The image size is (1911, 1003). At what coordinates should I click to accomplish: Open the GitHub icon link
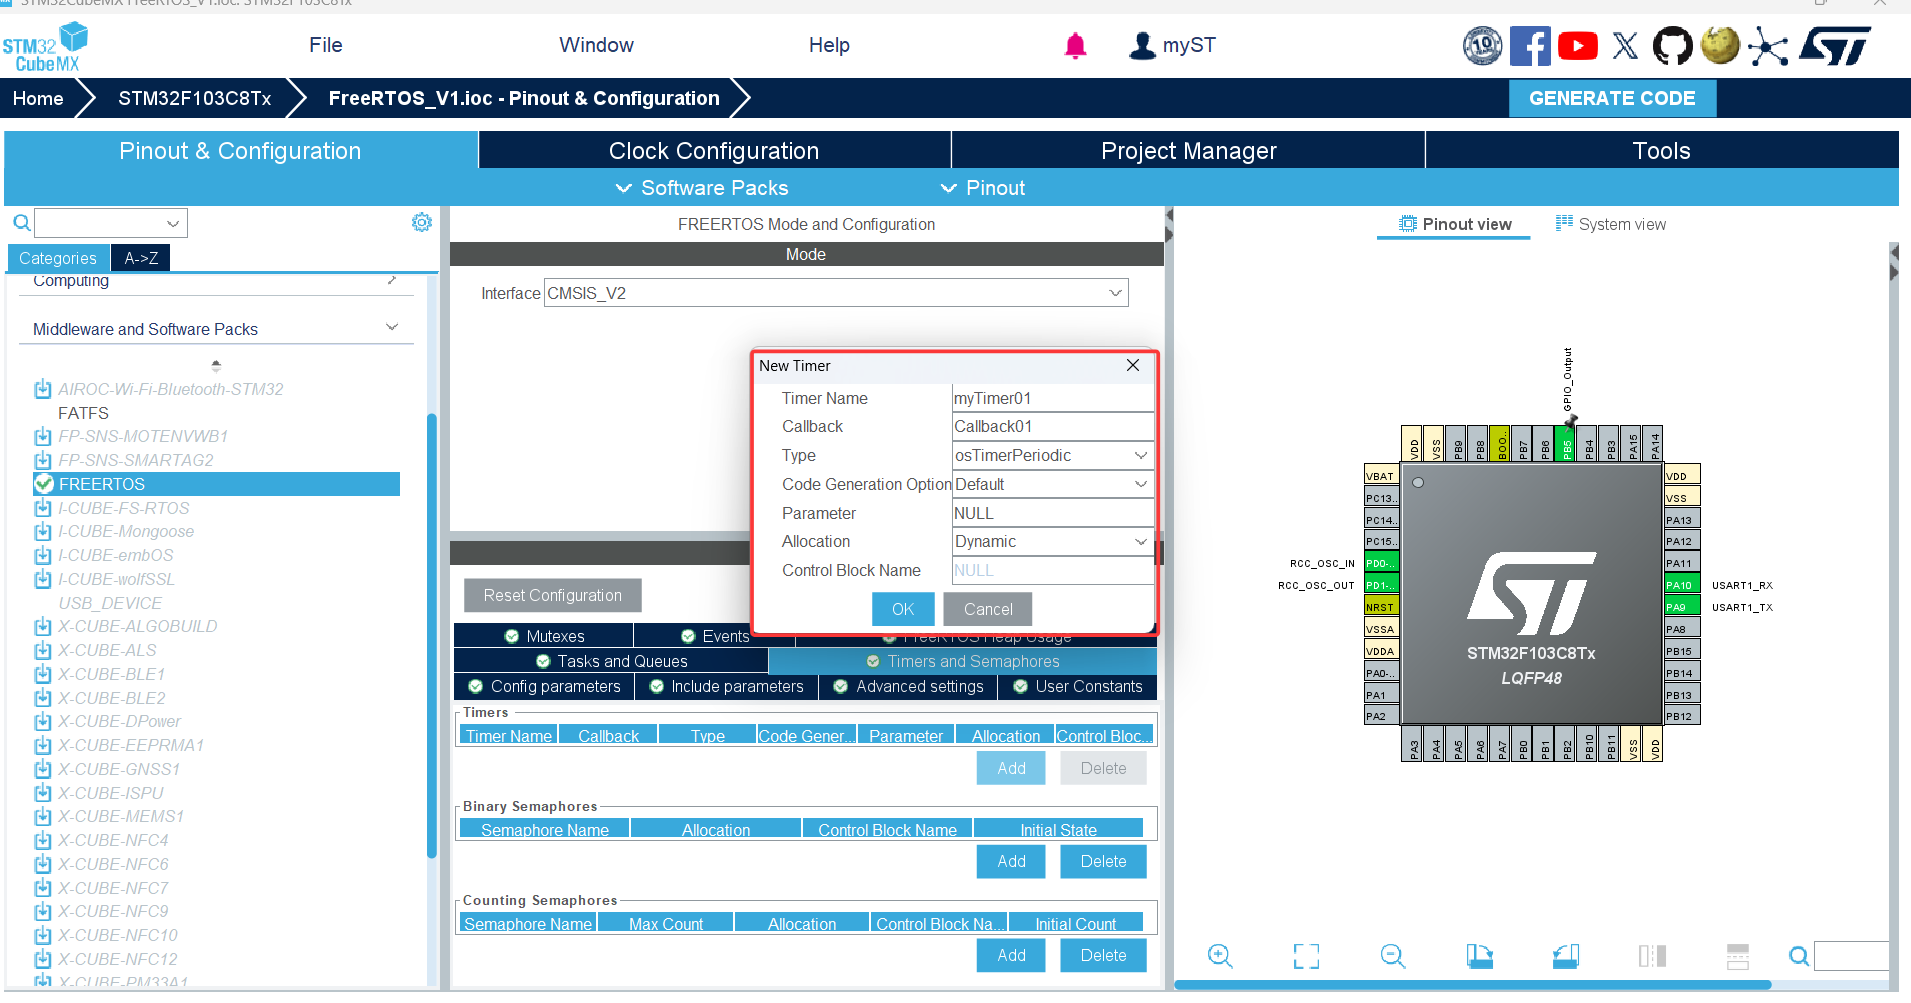pos(1672,46)
